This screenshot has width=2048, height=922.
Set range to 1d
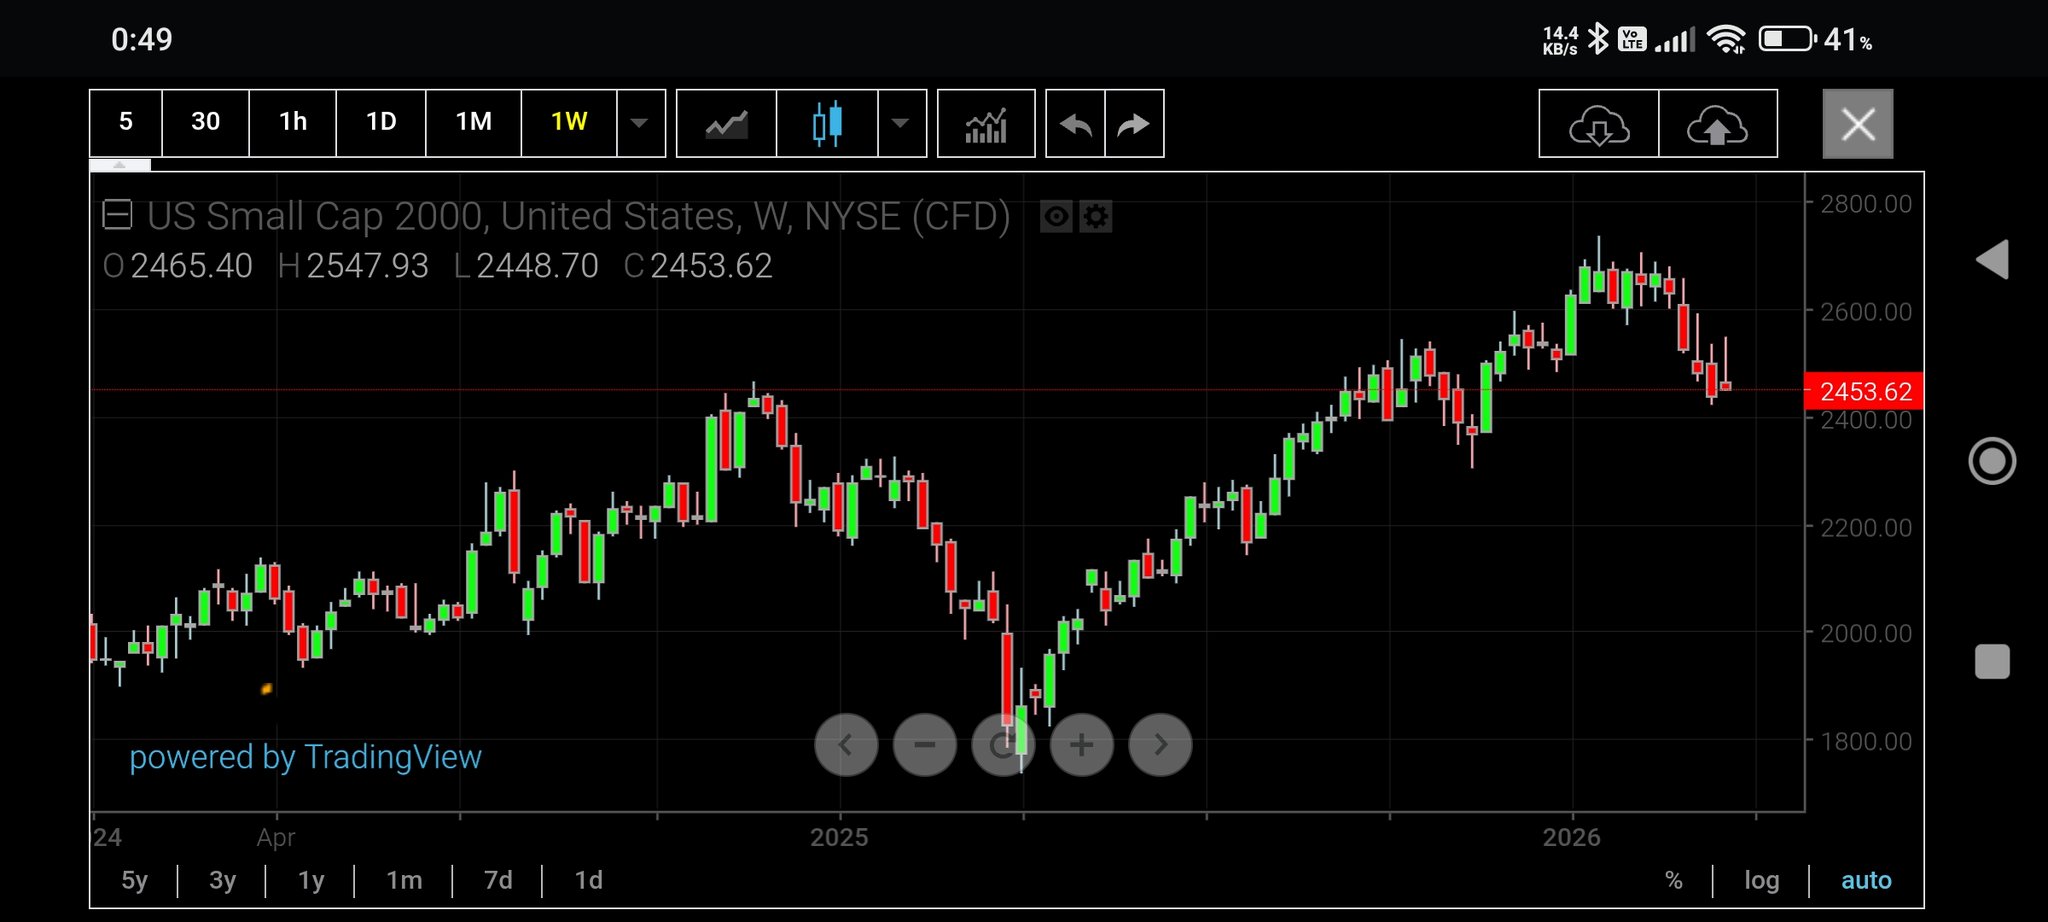pos(589,880)
